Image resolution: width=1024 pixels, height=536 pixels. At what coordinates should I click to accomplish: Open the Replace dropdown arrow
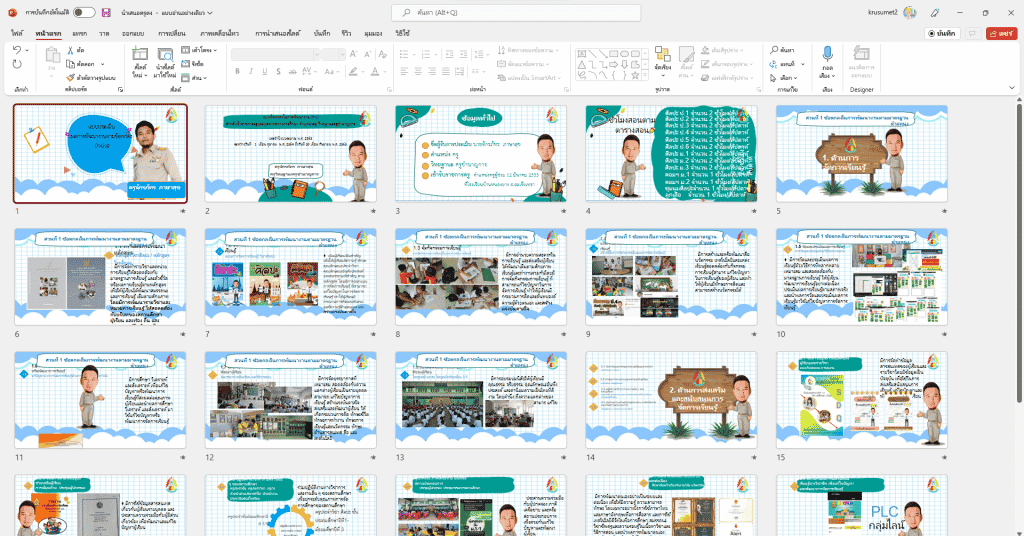pos(803,64)
